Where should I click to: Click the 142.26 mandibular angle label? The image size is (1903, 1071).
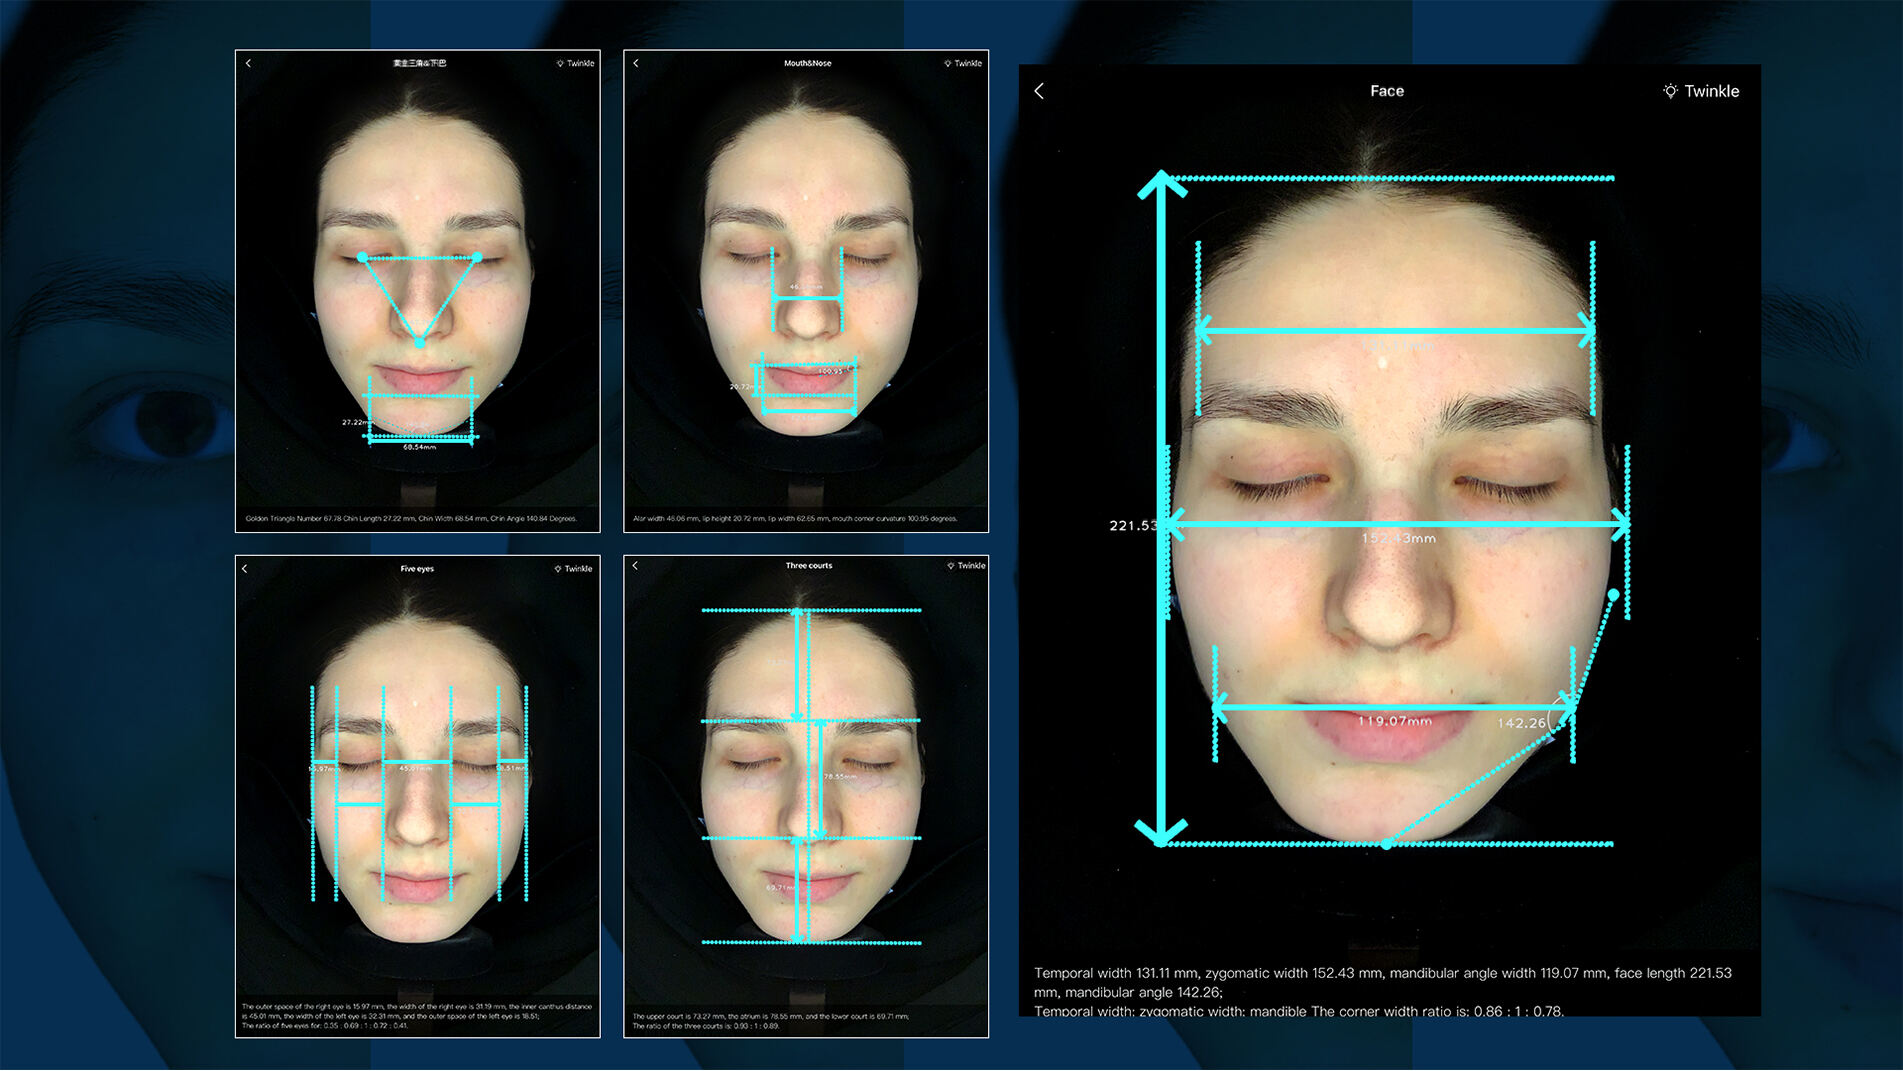coord(1521,723)
